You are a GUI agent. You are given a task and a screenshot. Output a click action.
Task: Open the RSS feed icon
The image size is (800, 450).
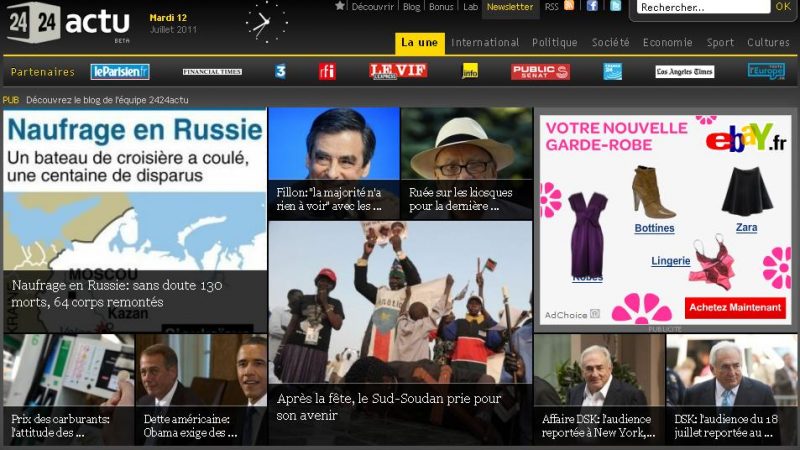pyautogui.click(x=569, y=6)
